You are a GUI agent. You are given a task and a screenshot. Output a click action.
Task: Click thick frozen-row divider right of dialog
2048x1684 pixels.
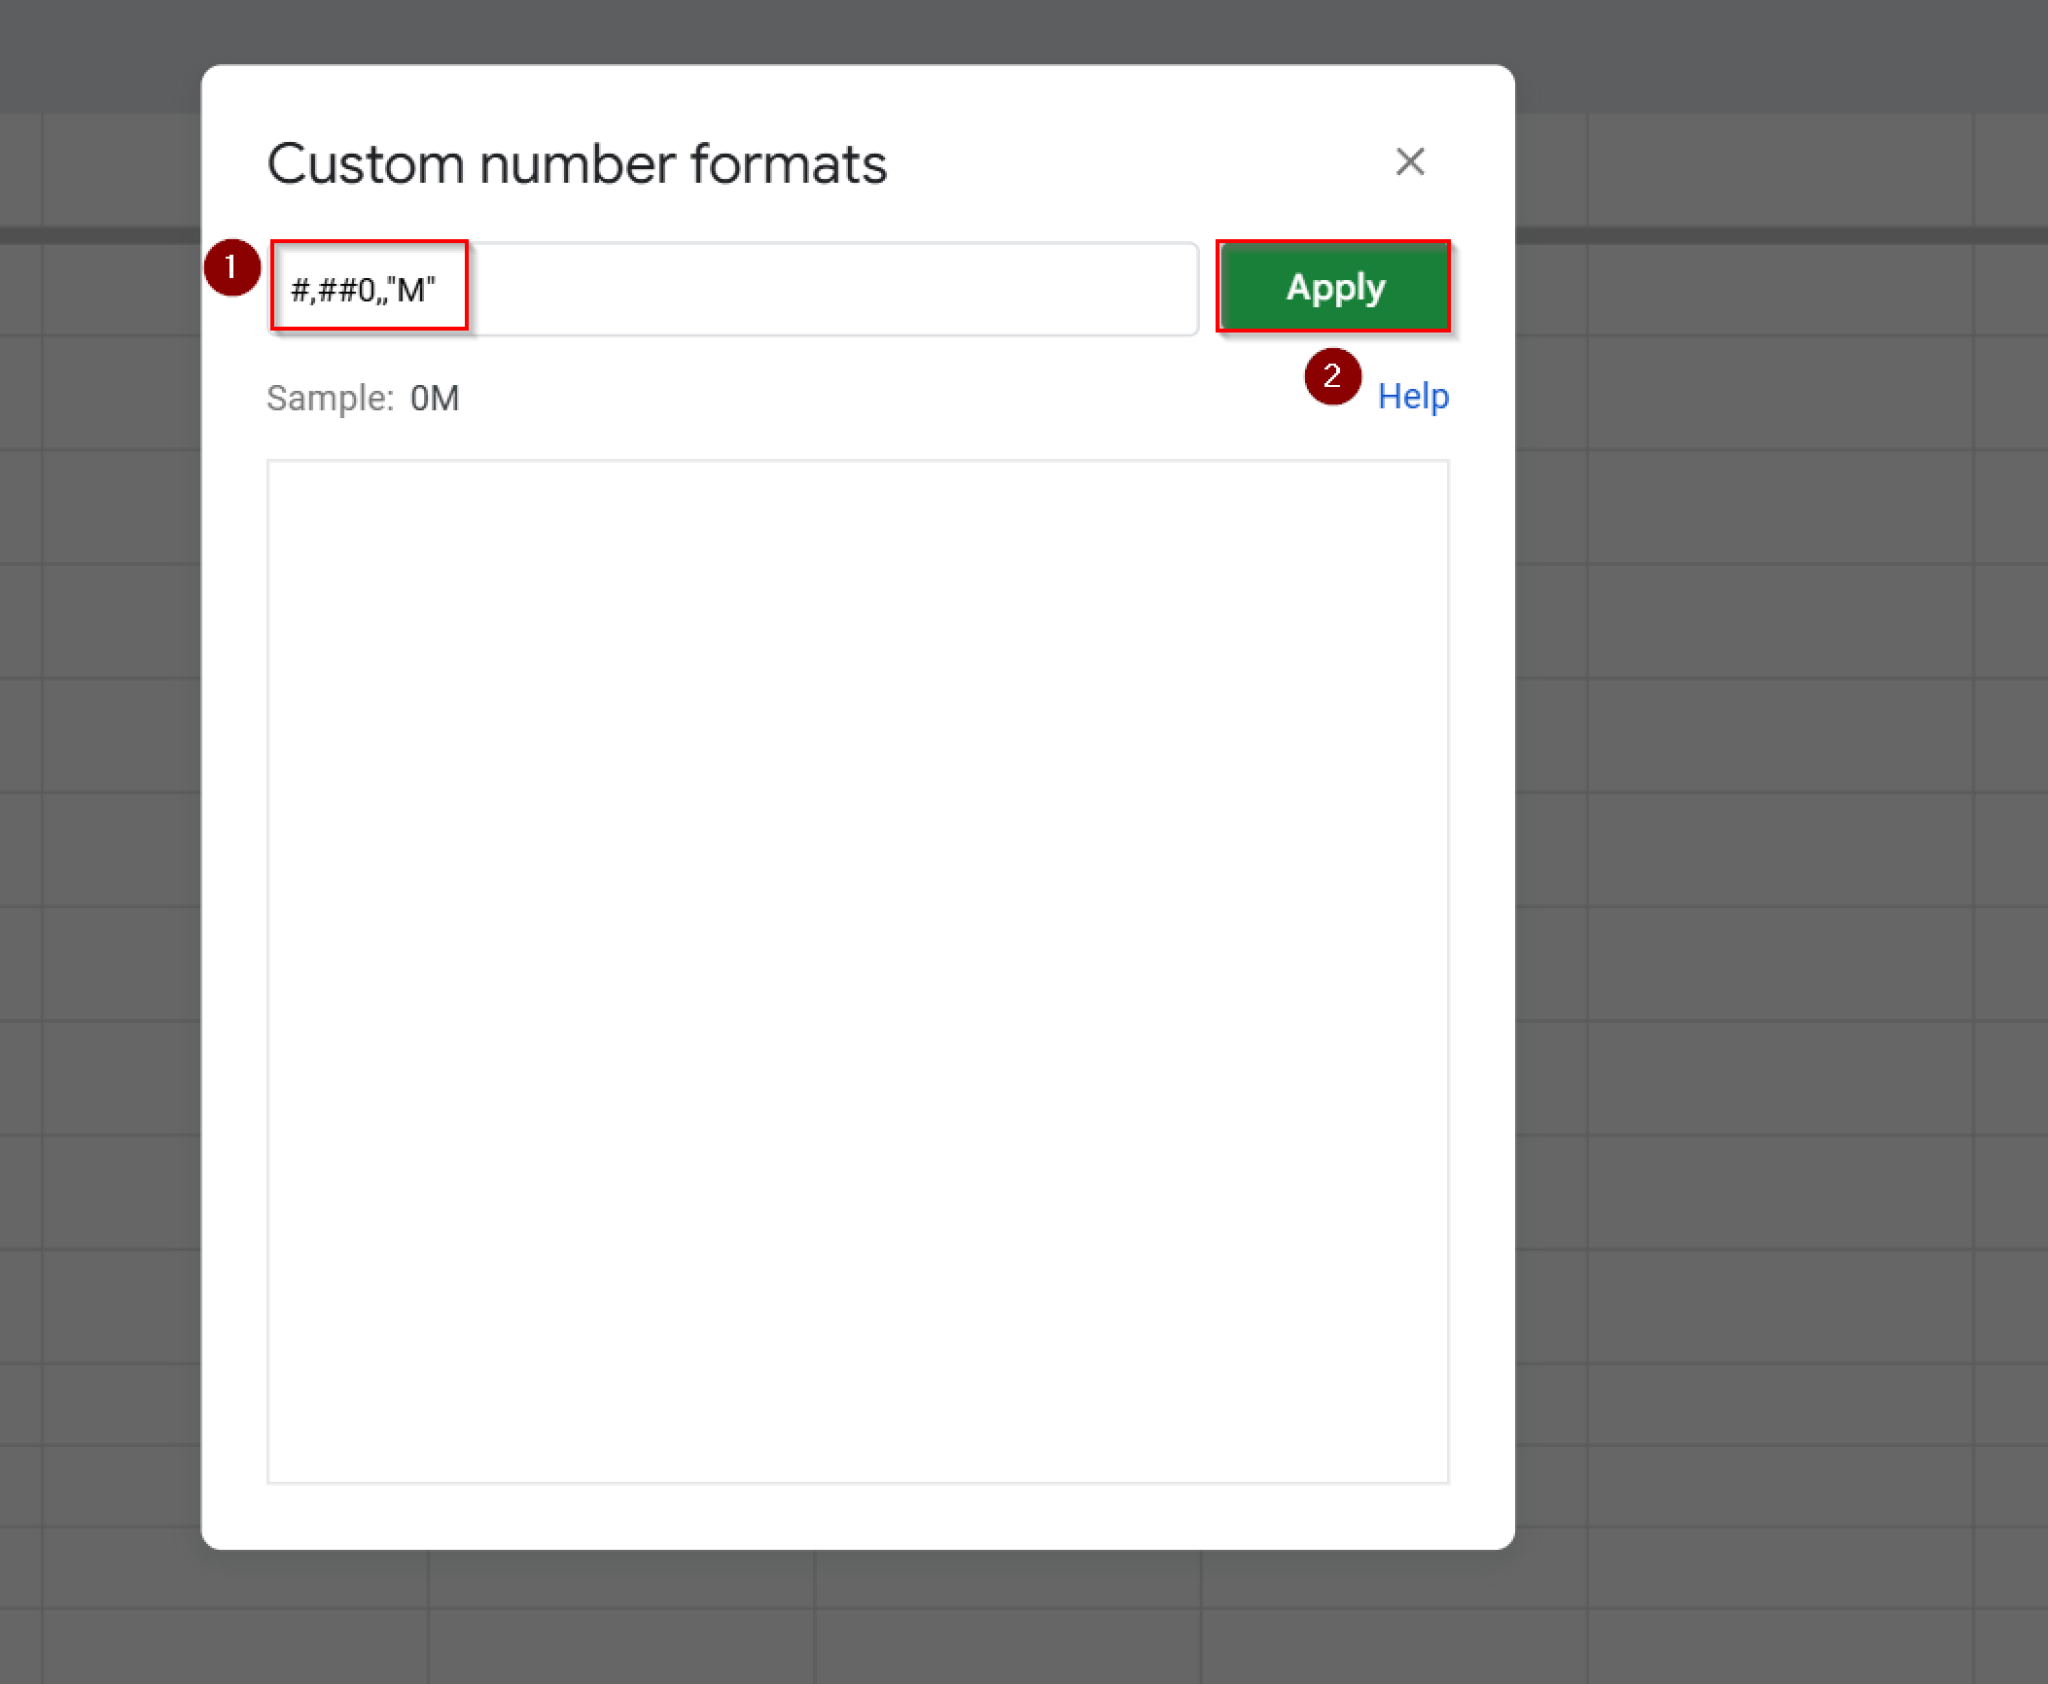(x=1780, y=236)
